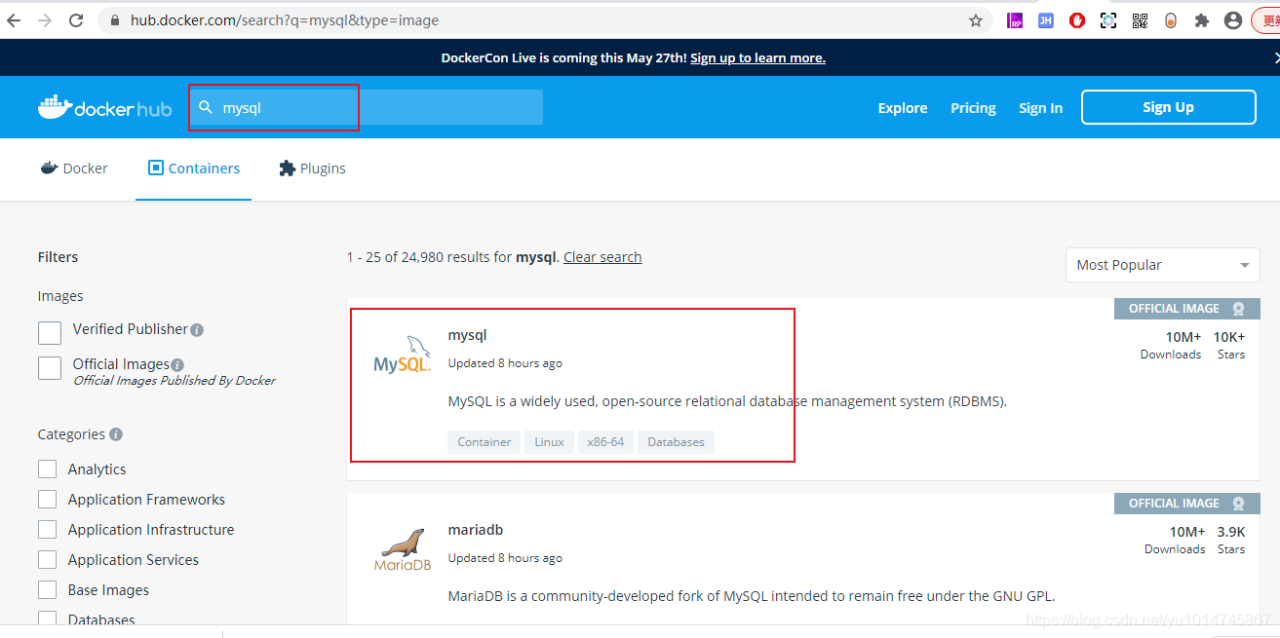Image resolution: width=1280 pixels, height=638 pixels.
Task: Bookmark this page with the star icon
Action: [976, 20]
